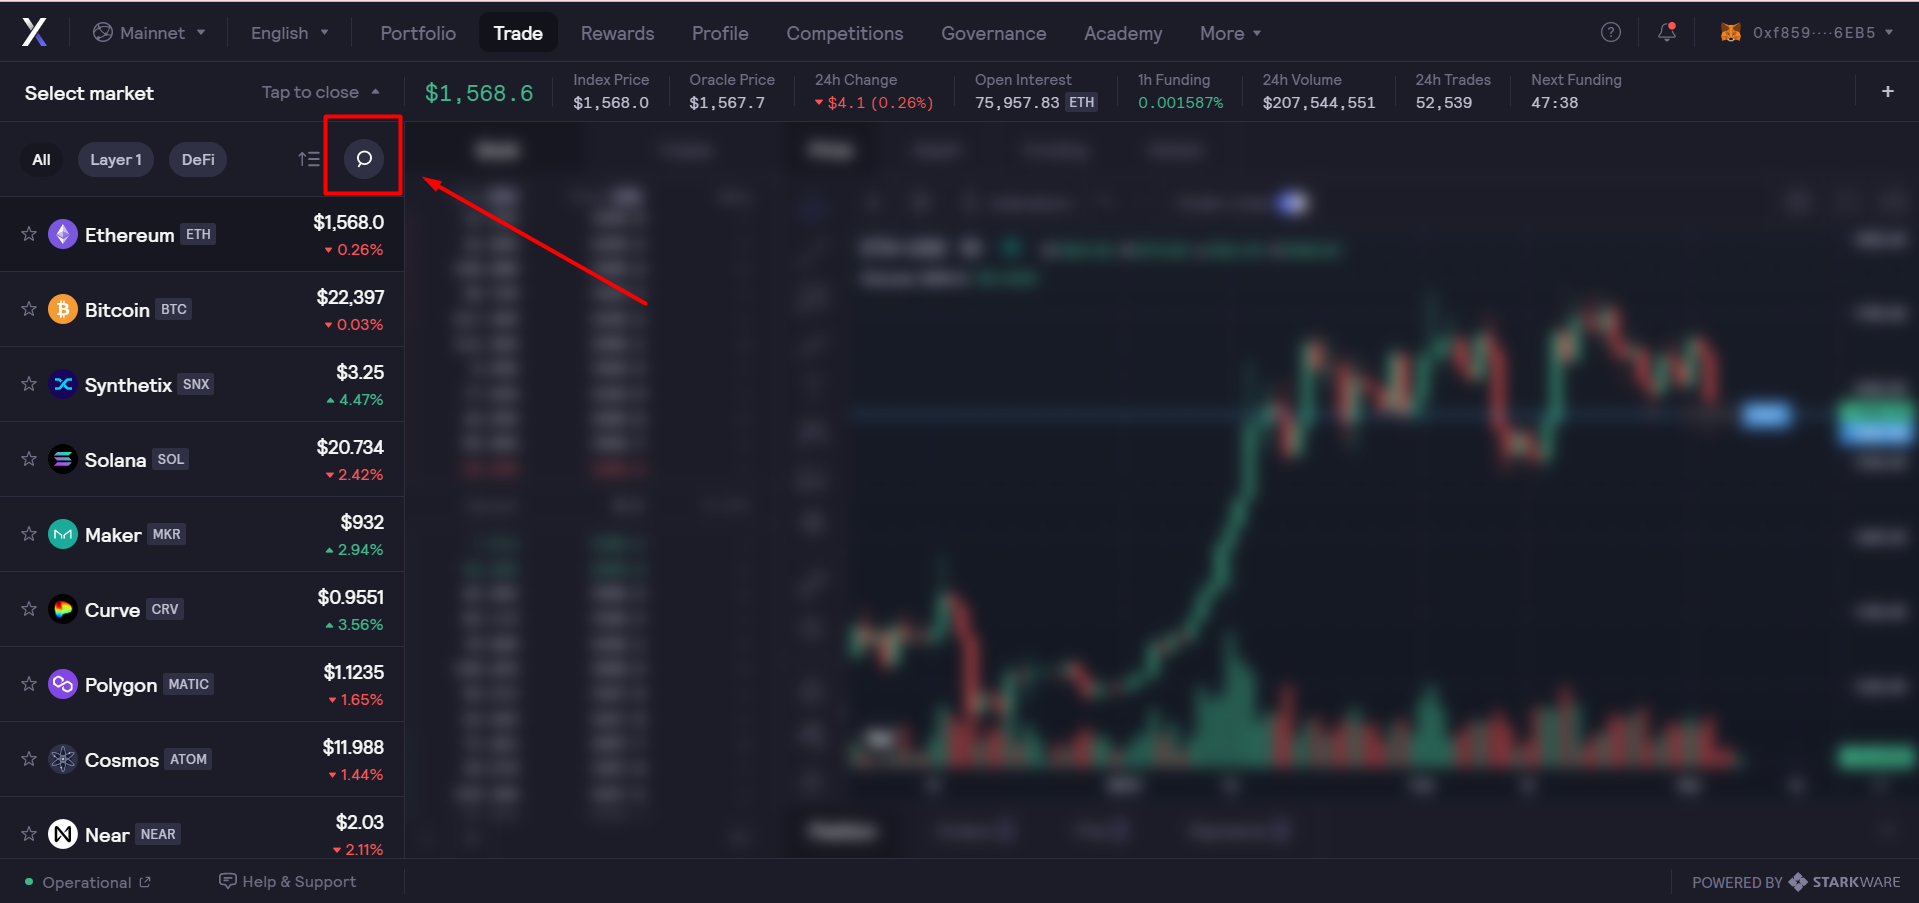Open the Academy tab
1919x903 pixels.
click(x=1123, y=33)
